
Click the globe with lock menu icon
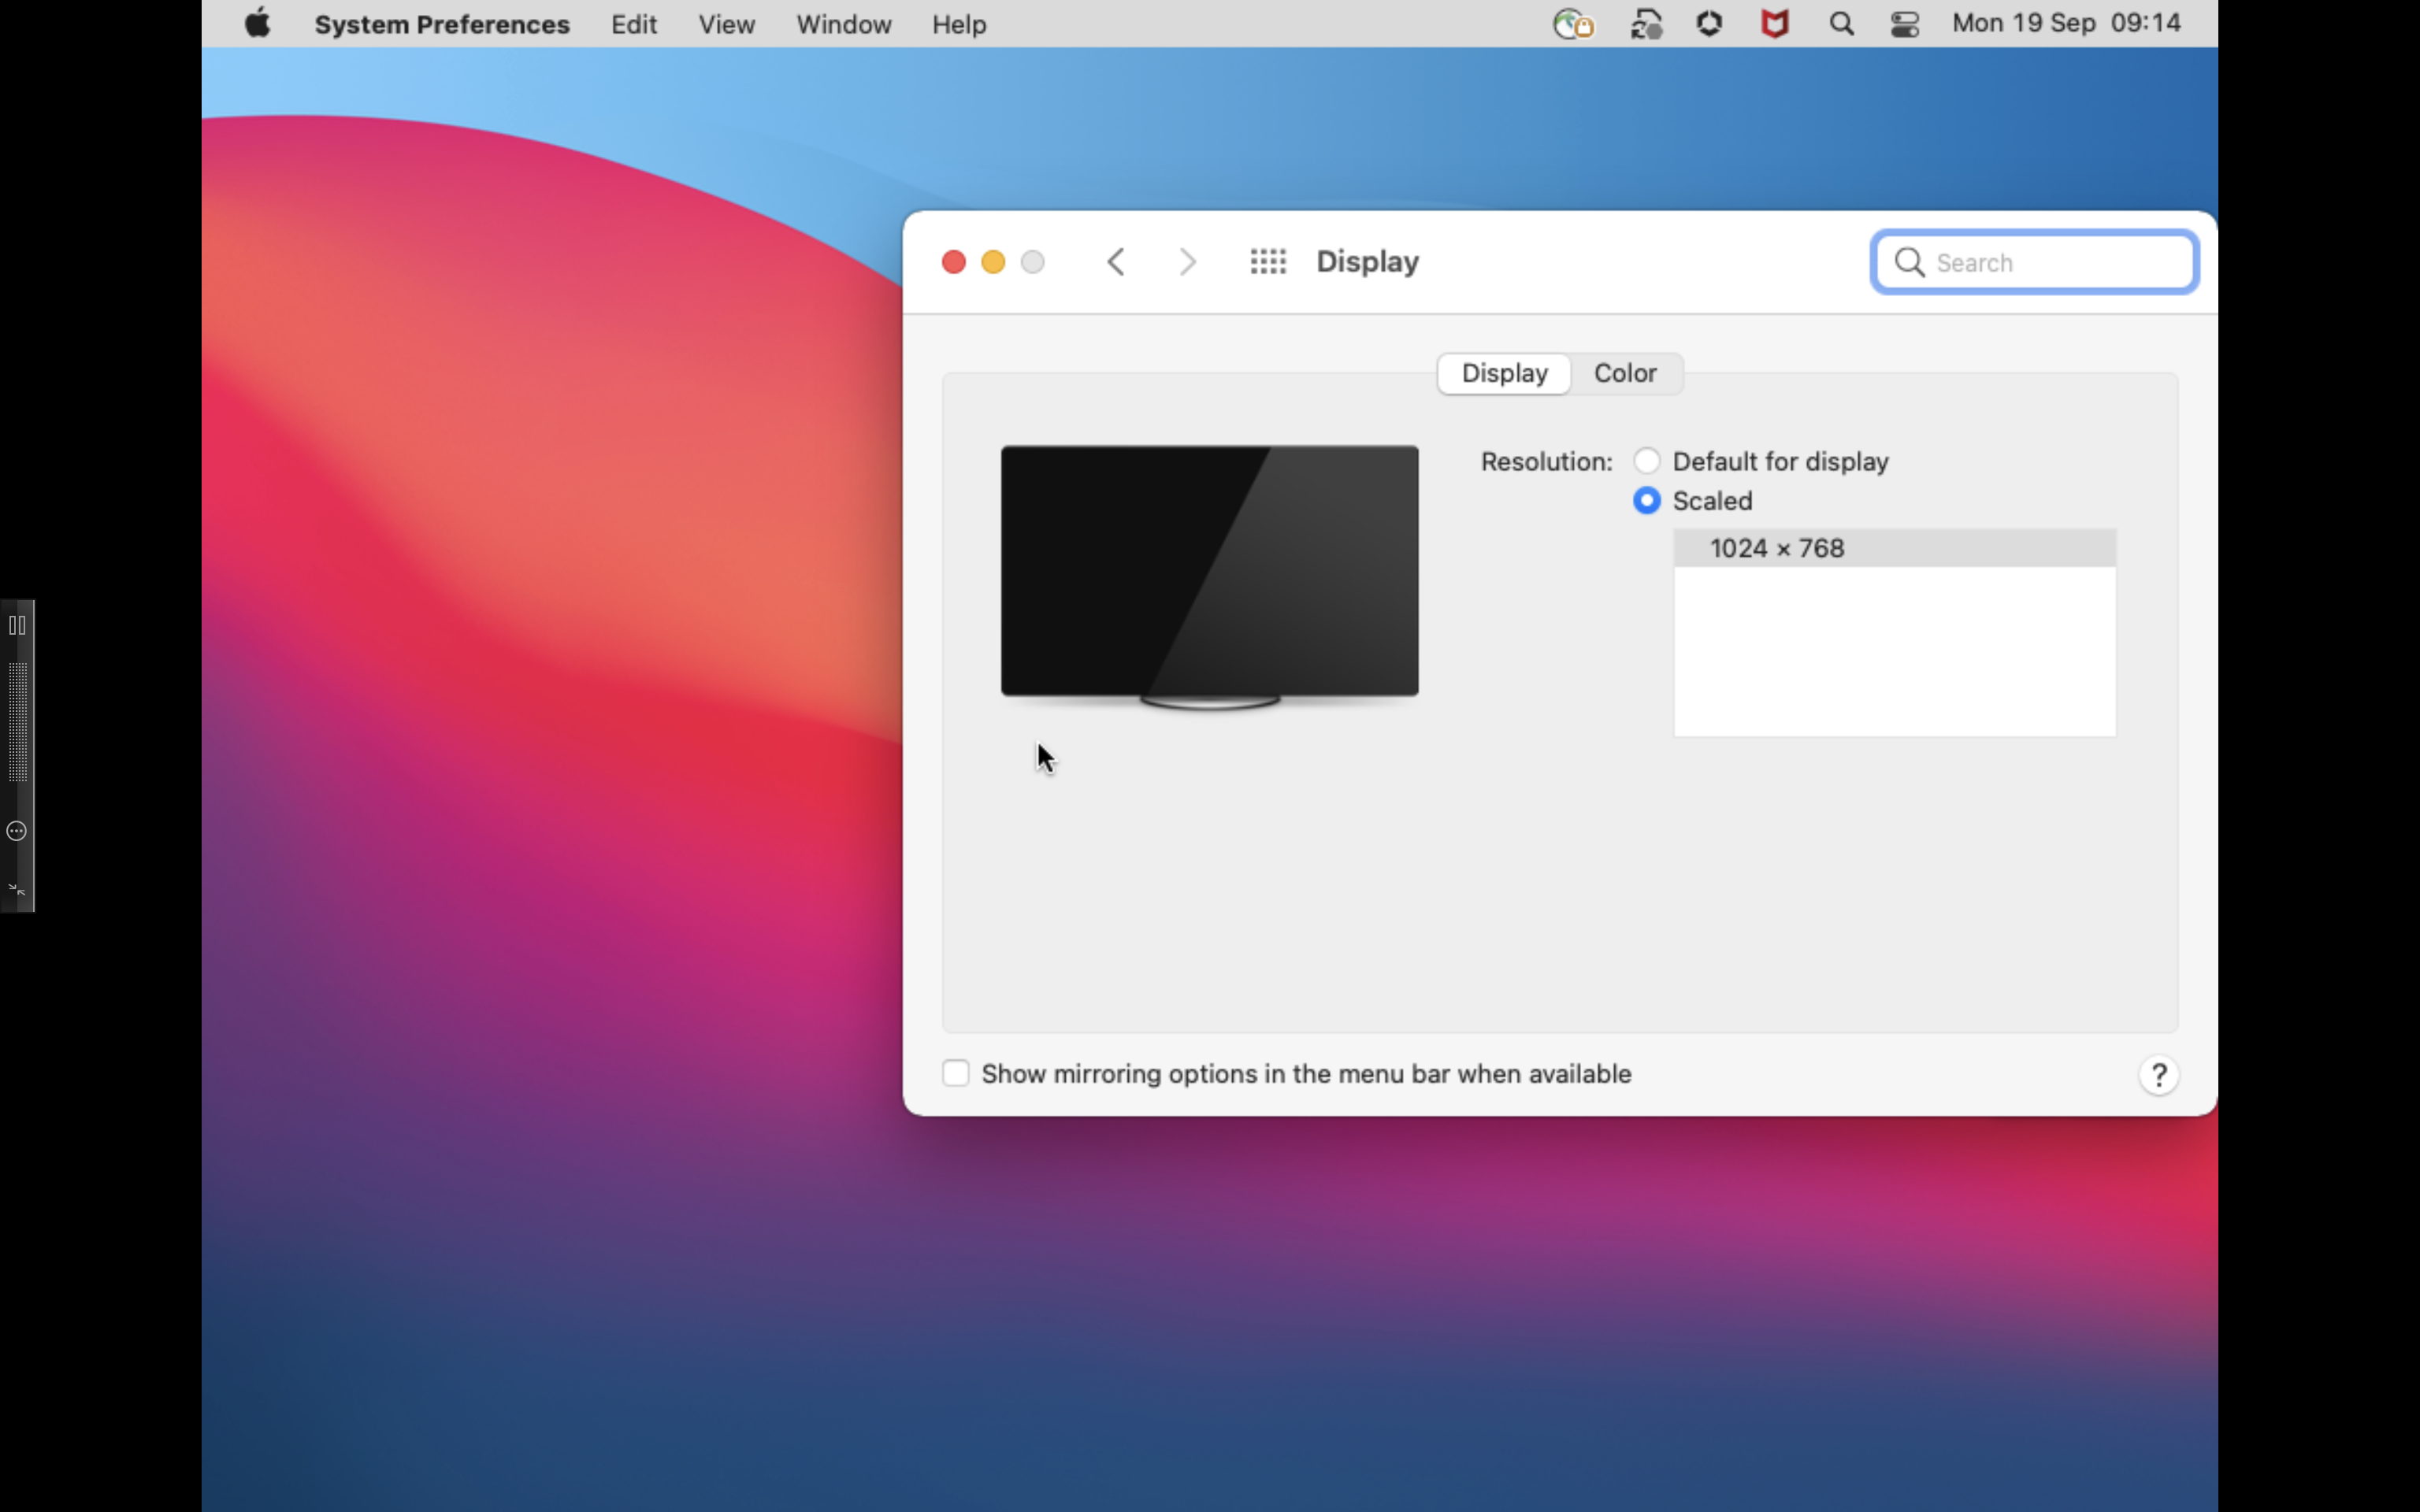click(1572, 24)
